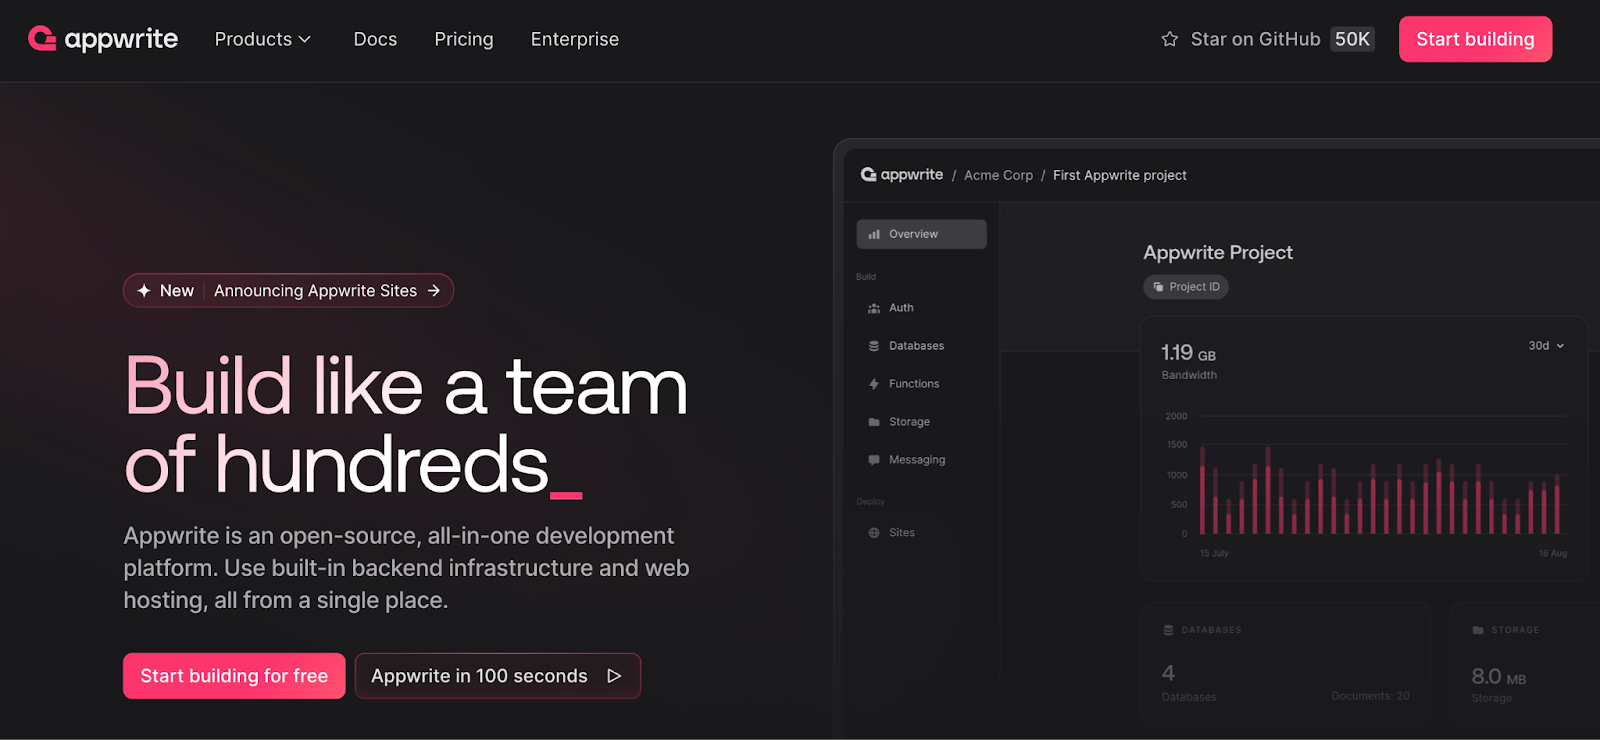Viewport: 1600px width, 740px height.
Task: Open the Announcing Appwrite Sites banner link
Action: click(x=315, y=291)
